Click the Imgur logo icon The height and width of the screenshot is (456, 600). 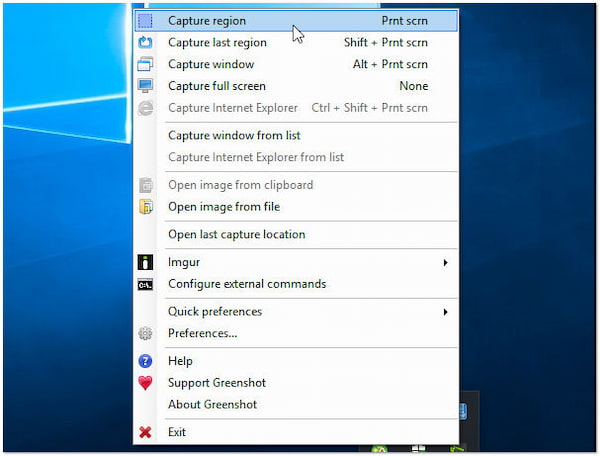click(145, 262)
